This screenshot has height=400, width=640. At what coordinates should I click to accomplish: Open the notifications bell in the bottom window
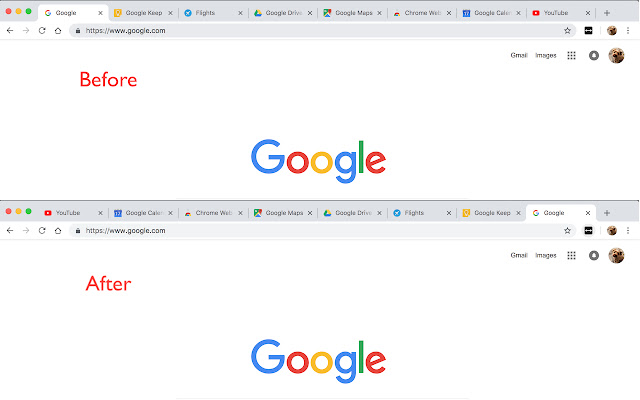(x=594, y=256)
